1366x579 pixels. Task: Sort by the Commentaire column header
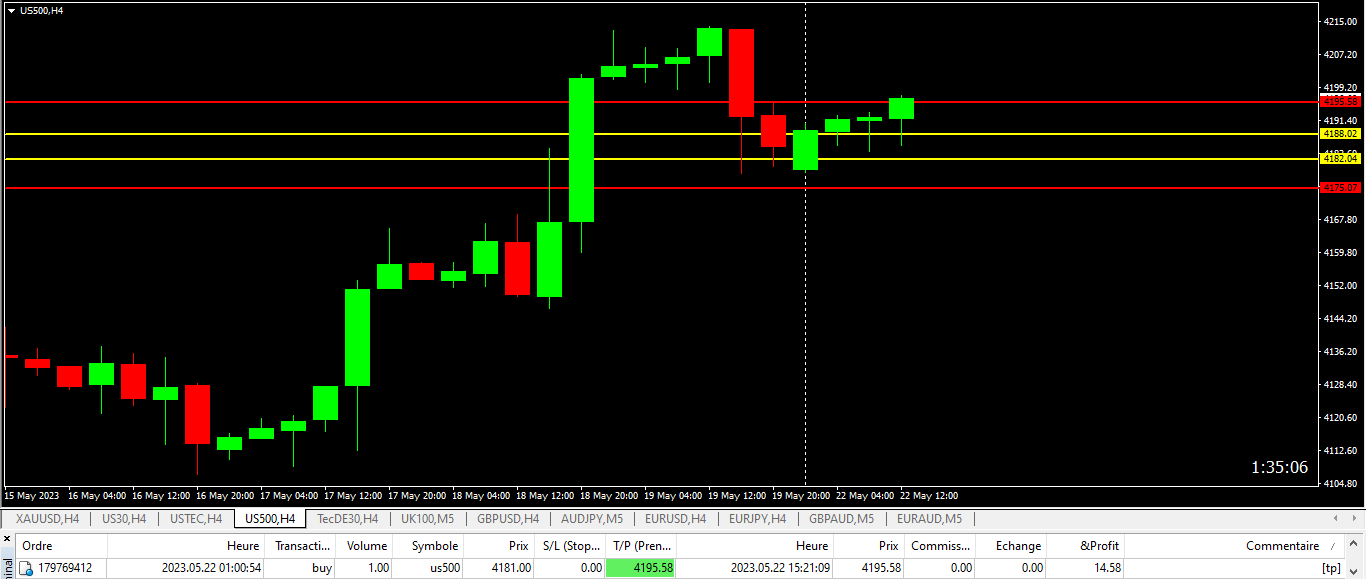coord(1235,546)
